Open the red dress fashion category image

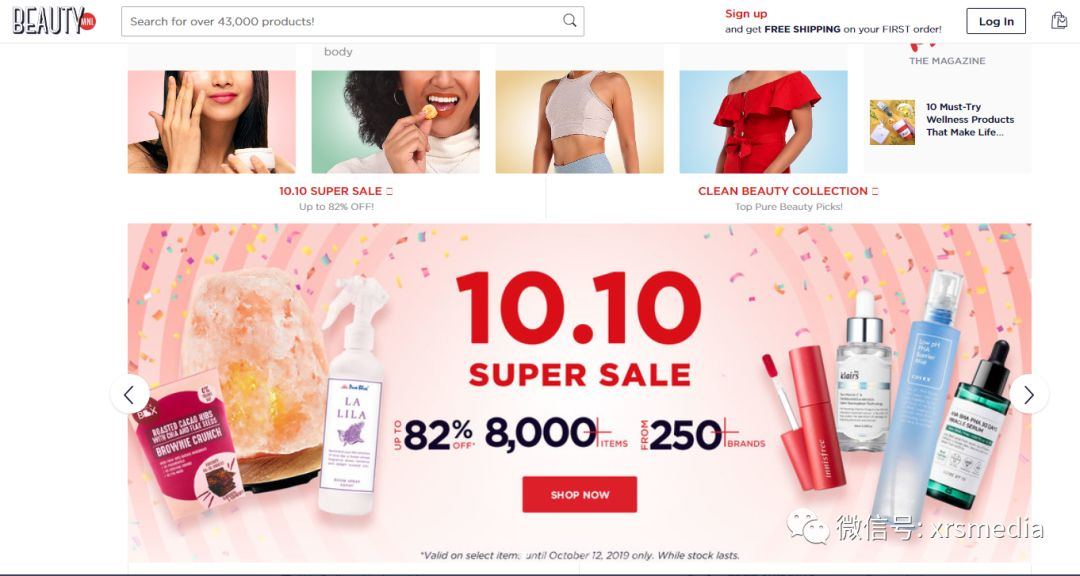click(763, 122)
